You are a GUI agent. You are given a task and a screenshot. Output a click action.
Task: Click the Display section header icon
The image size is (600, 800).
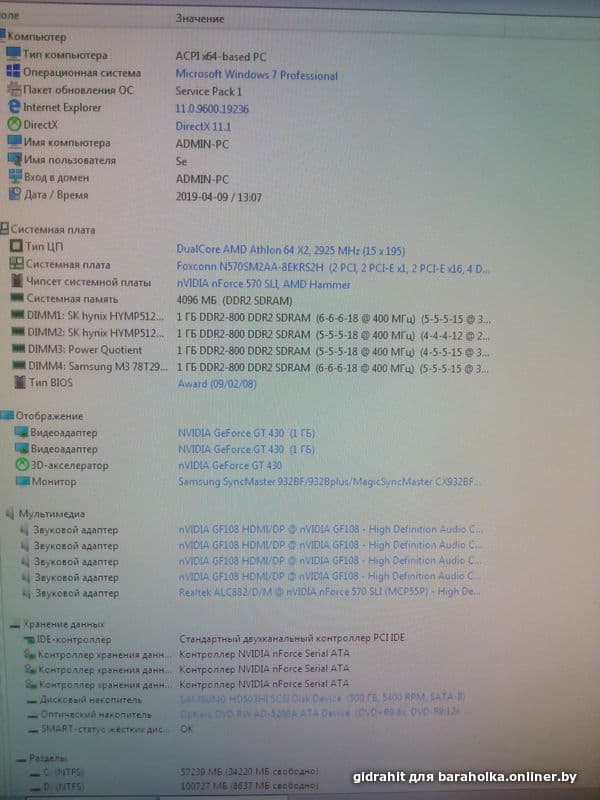click(7, 415)
